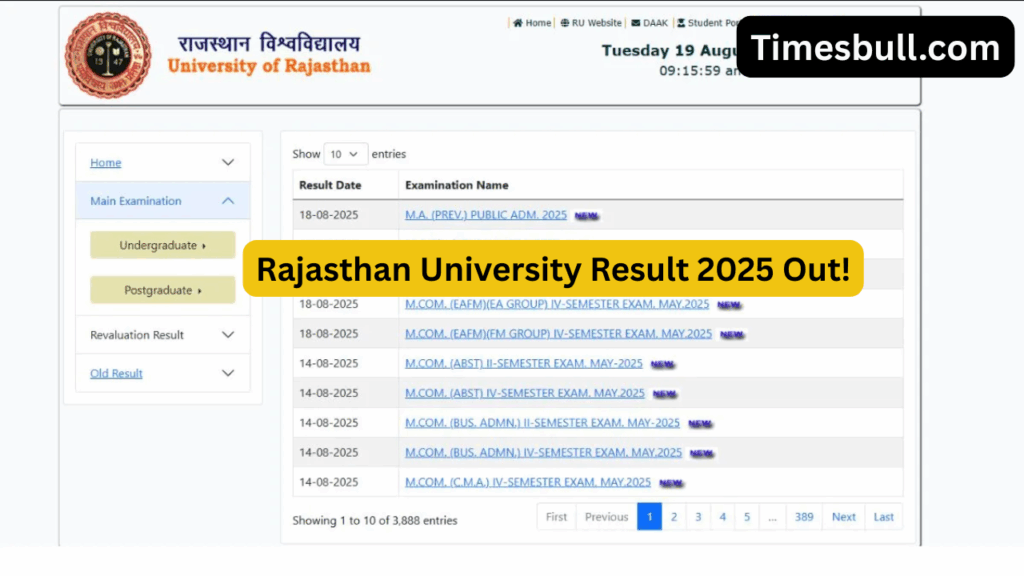The image size is (1024, 576).
Task: Open M.COM. (BUS. ADMN.) II-SEMESTER EXAM result
Action: pos(541,423)
